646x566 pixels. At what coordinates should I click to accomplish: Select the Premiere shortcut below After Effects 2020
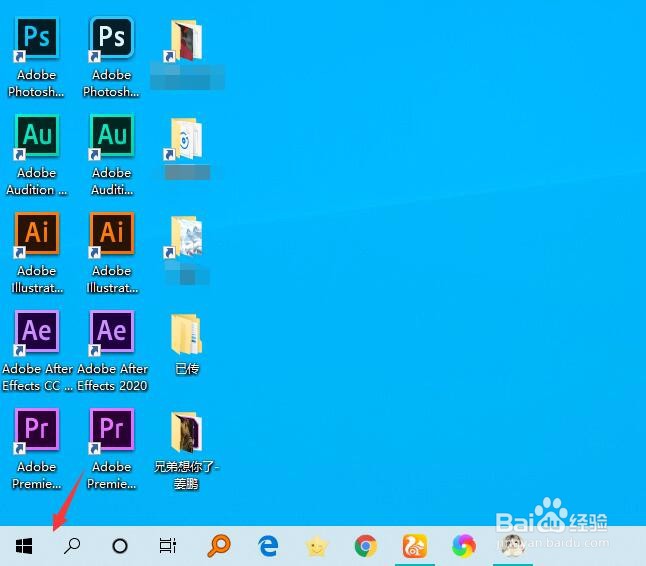(112, 449)
